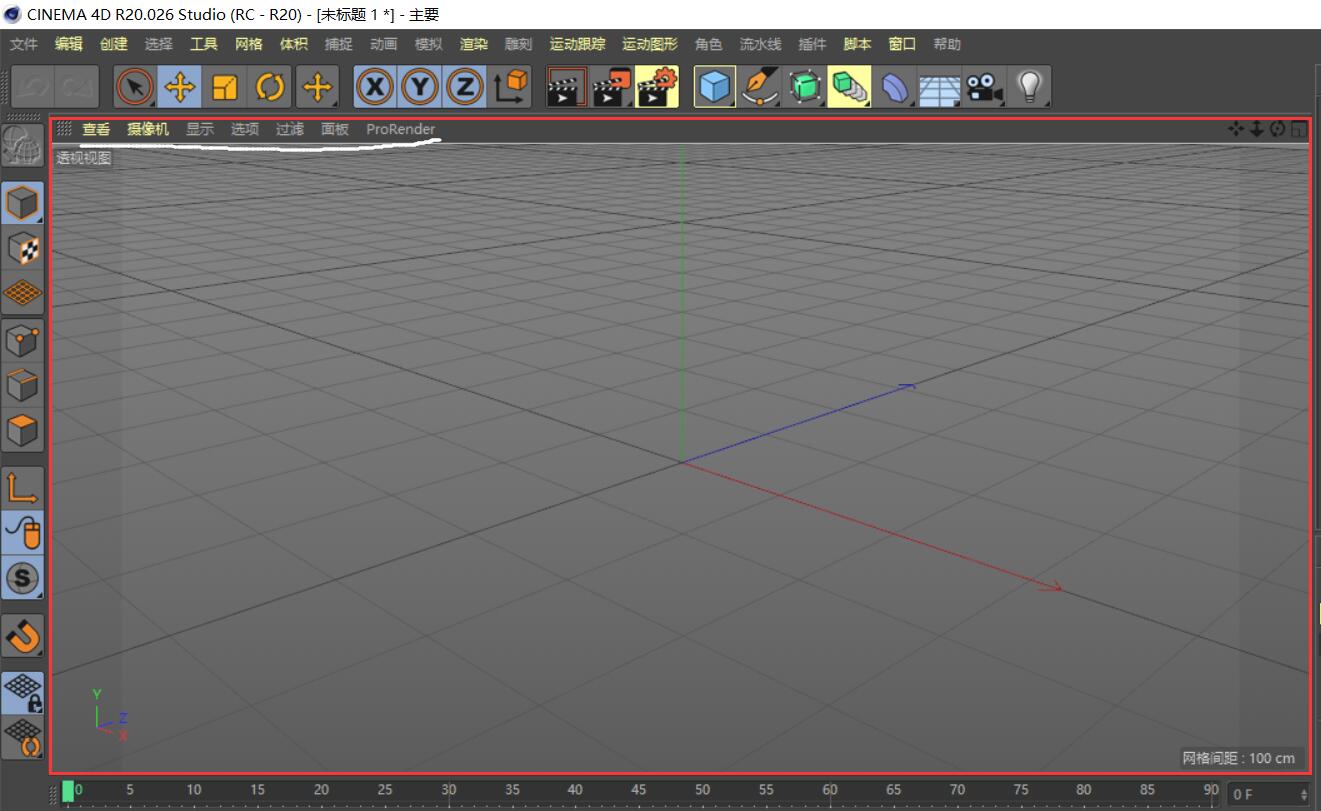
Task: Click the 透视视图 viewport label
Action: (x=84, y=157)
